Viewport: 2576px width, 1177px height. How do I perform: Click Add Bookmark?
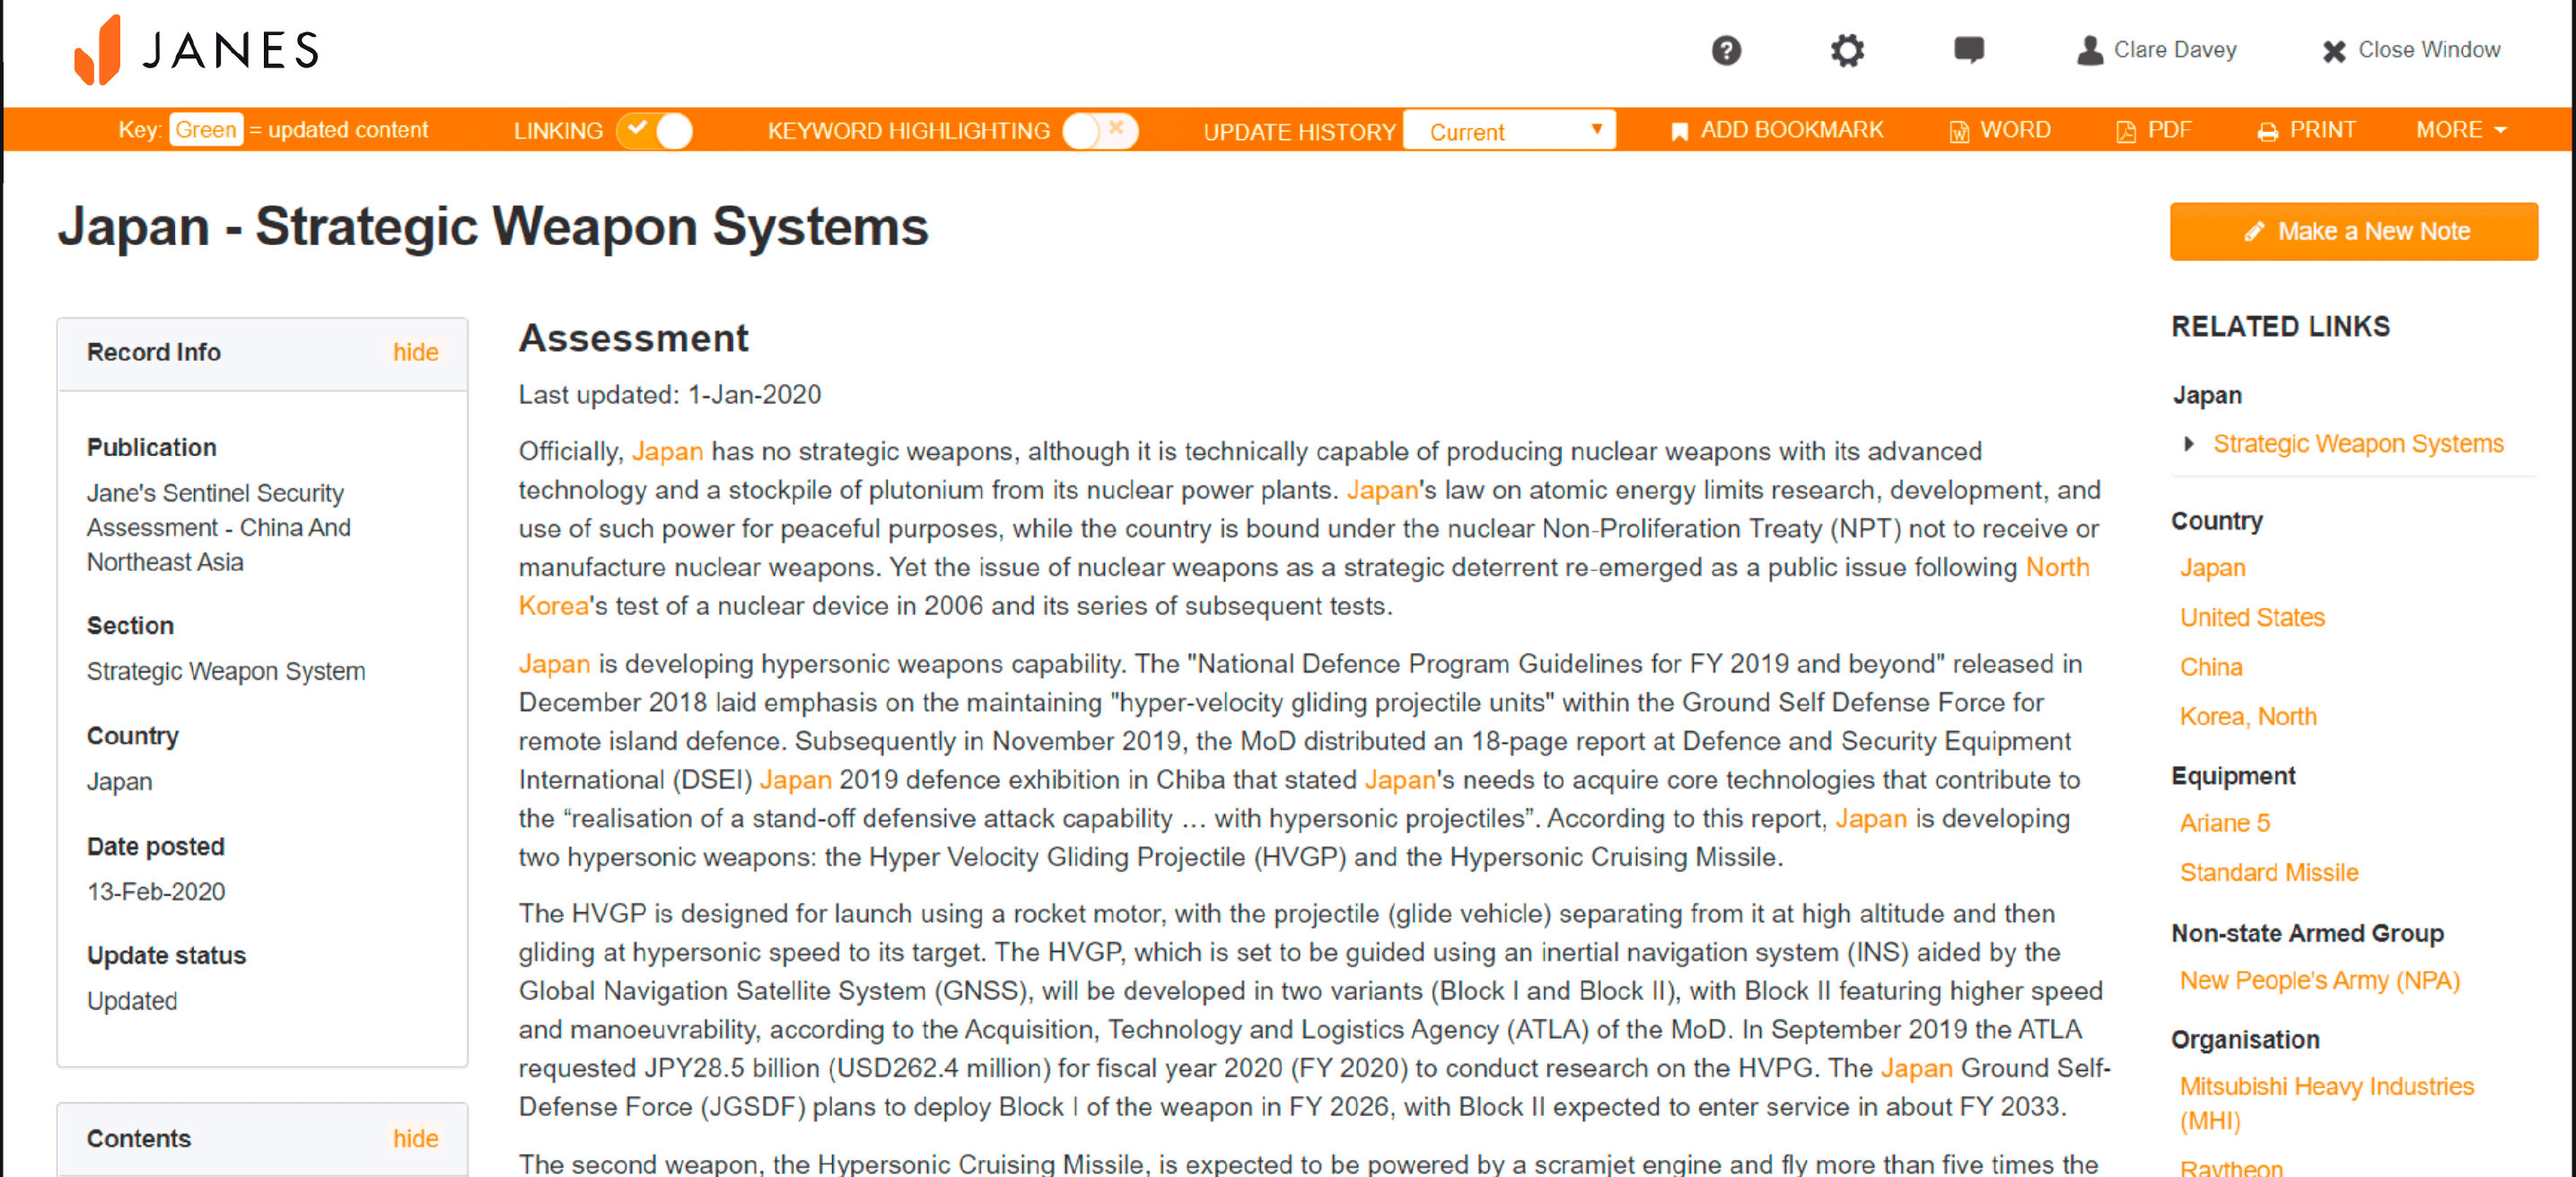[1777, 130]
